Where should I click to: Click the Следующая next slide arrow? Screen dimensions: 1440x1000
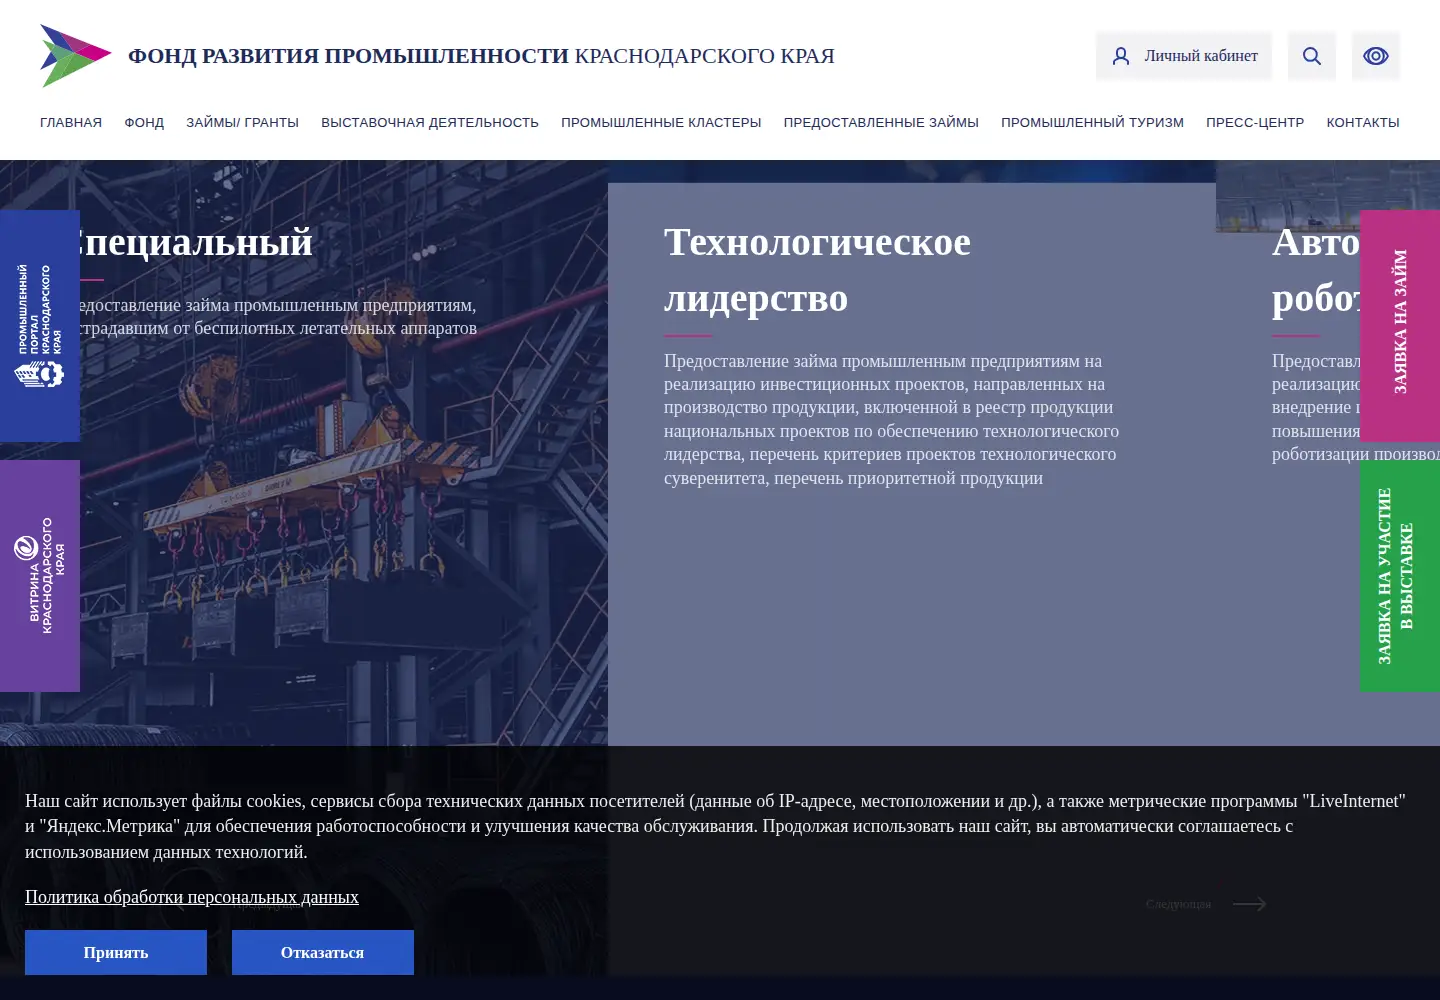(x=1249, y=904)
